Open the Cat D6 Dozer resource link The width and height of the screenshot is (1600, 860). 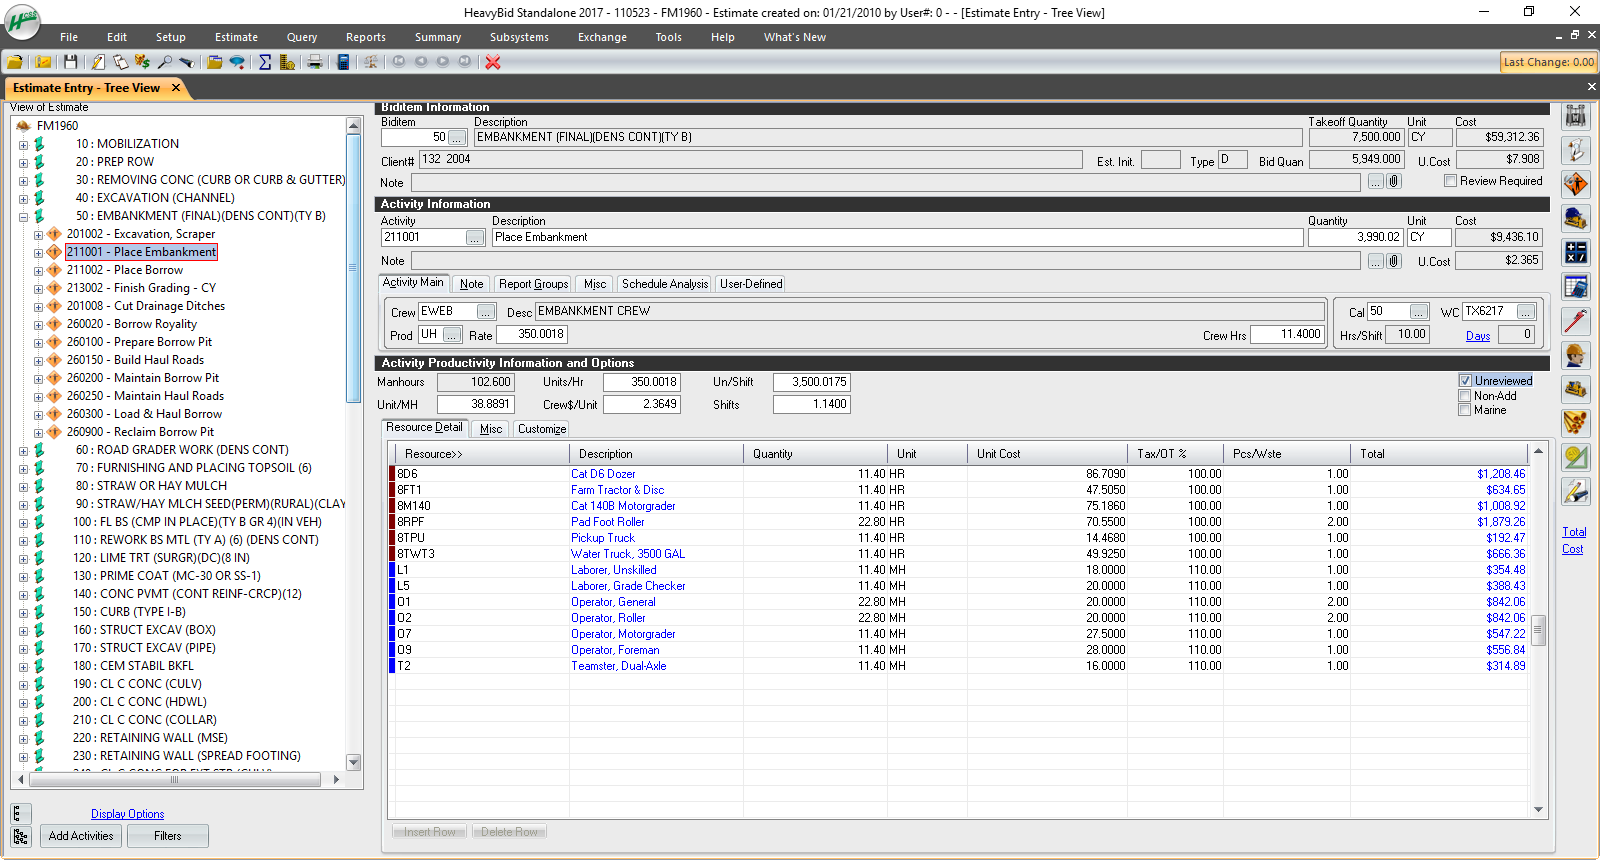[x=603, y=474]
